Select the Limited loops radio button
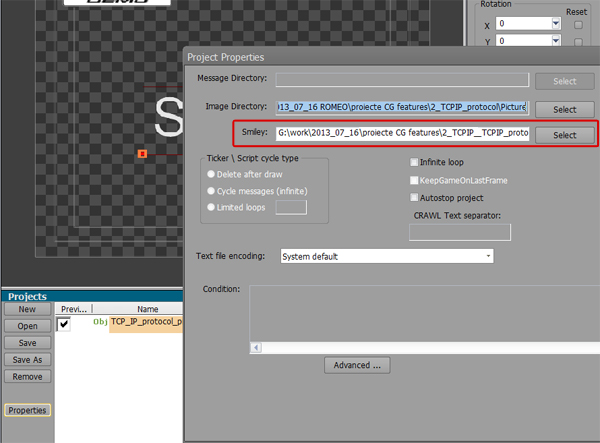This screenshot has height=443, width=600. [211, 207]
